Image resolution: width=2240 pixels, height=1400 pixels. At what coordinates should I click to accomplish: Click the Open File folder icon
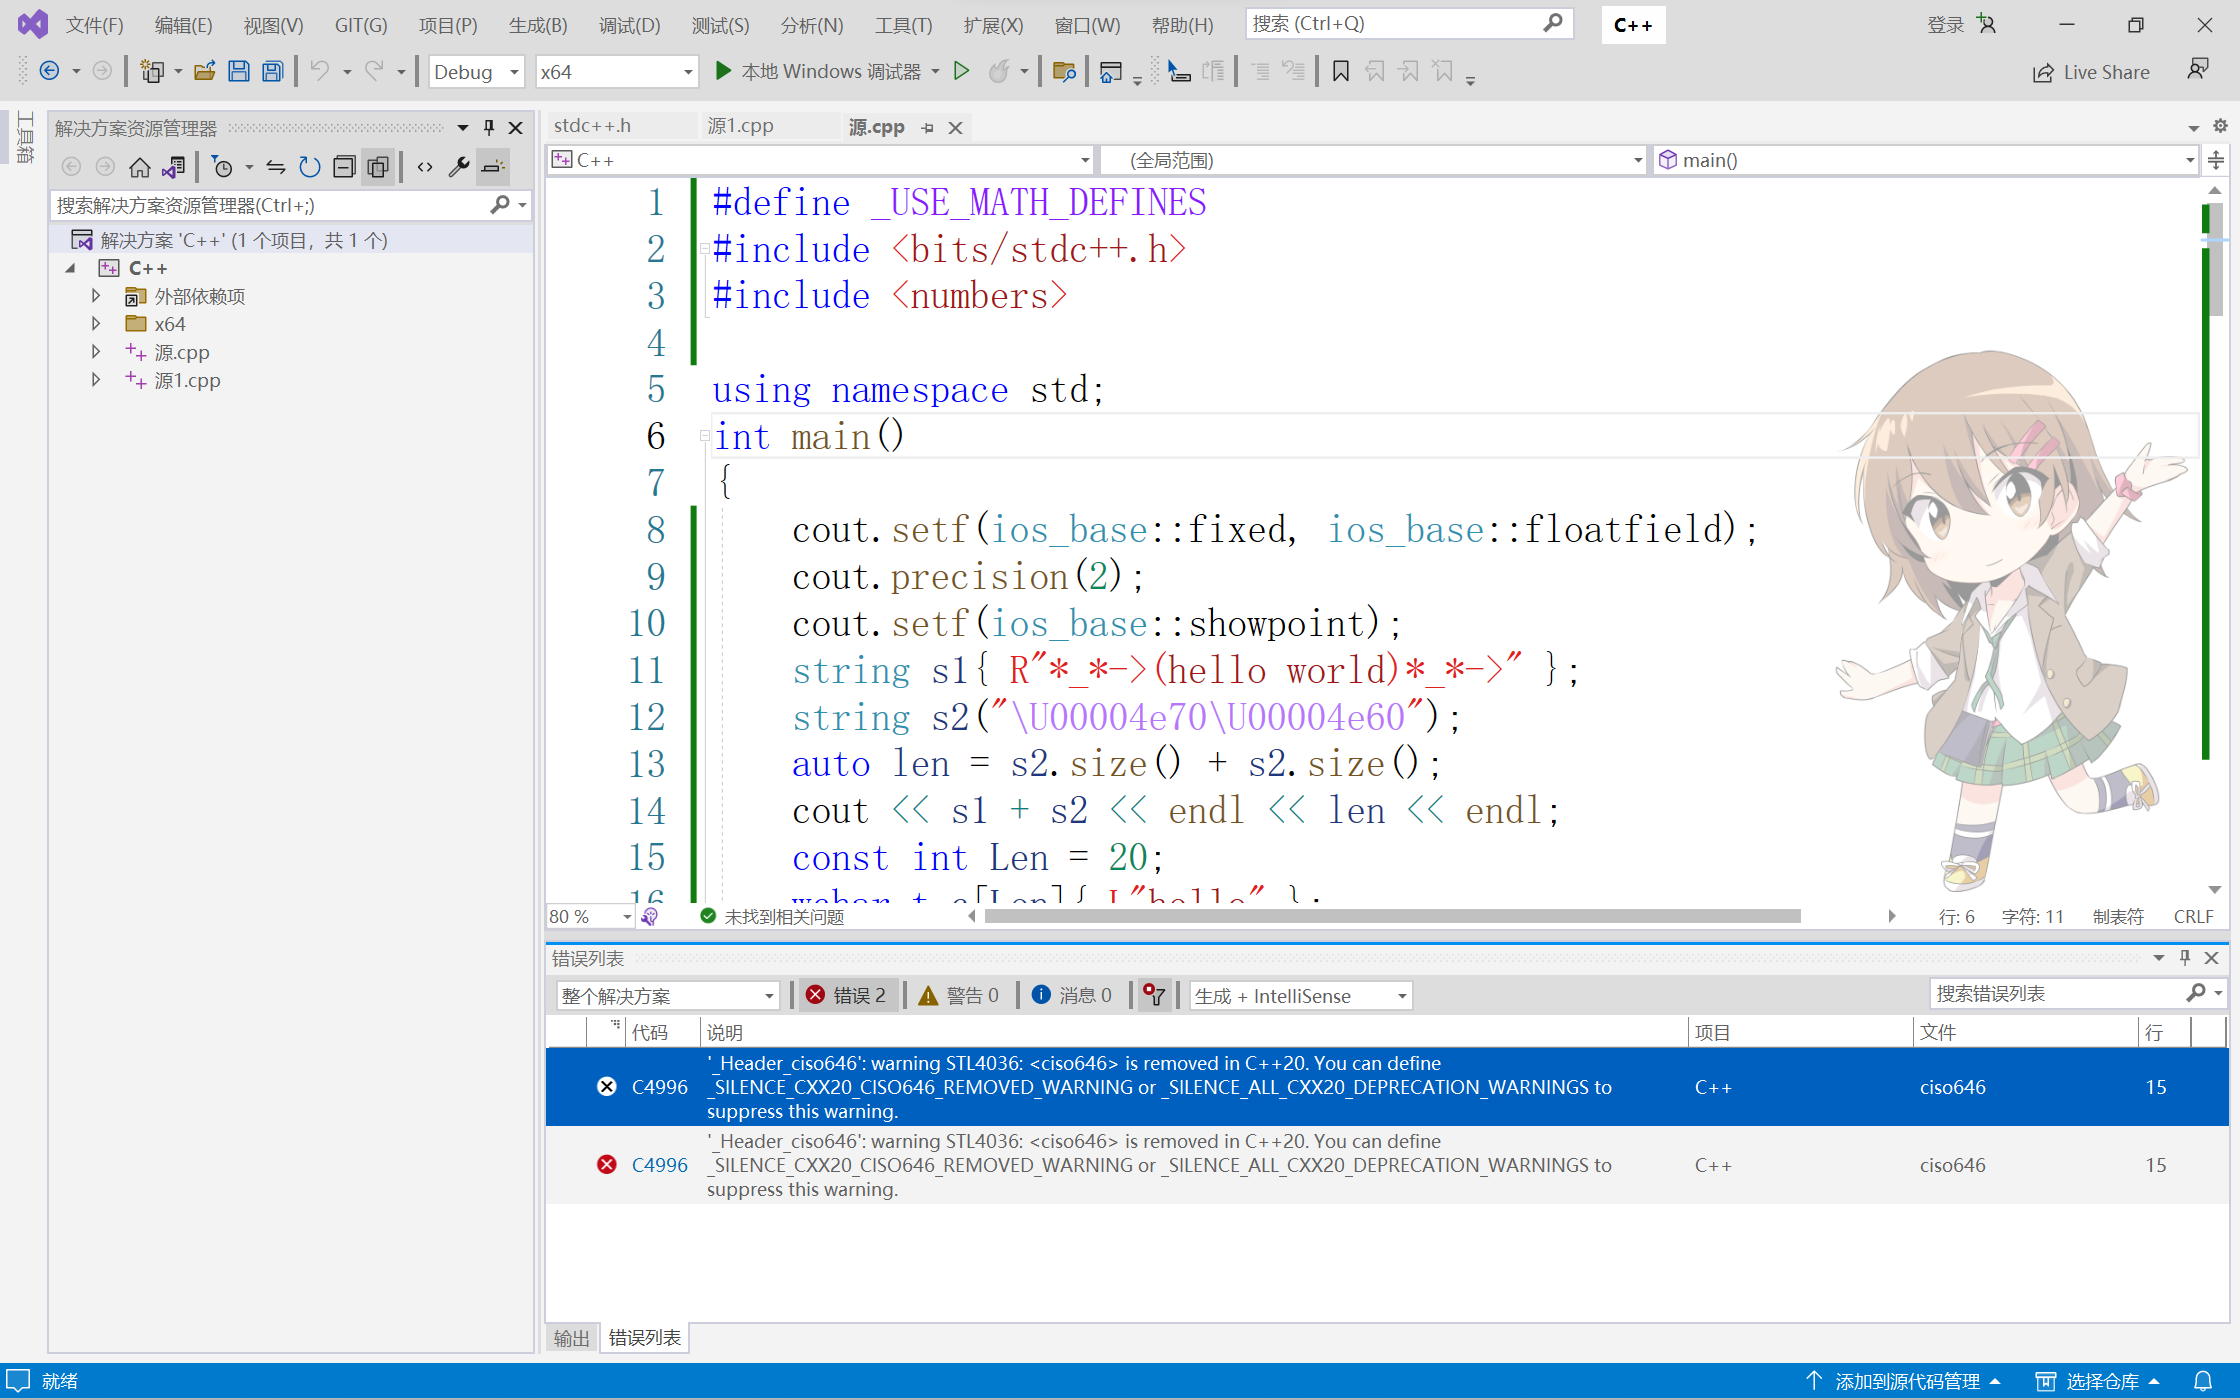pos(204,71)
